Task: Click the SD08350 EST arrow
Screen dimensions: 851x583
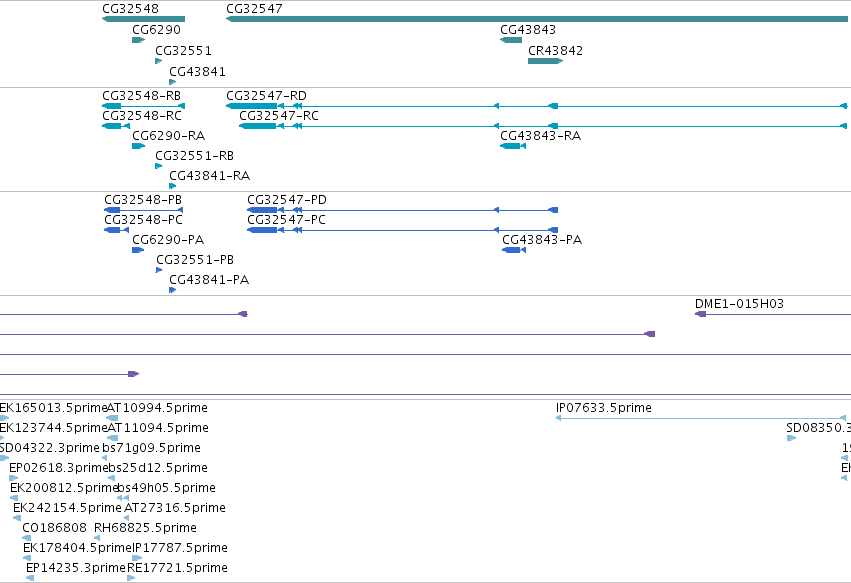Action: point(791,438)
